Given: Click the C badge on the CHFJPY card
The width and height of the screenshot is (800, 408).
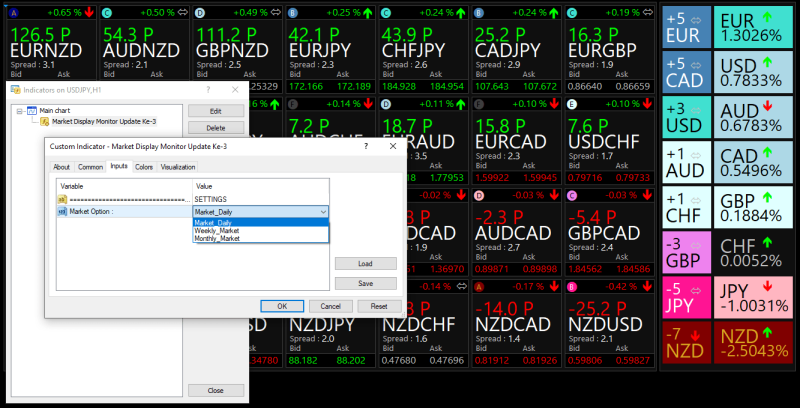Looking at the screenshot, I should (386, 12).
